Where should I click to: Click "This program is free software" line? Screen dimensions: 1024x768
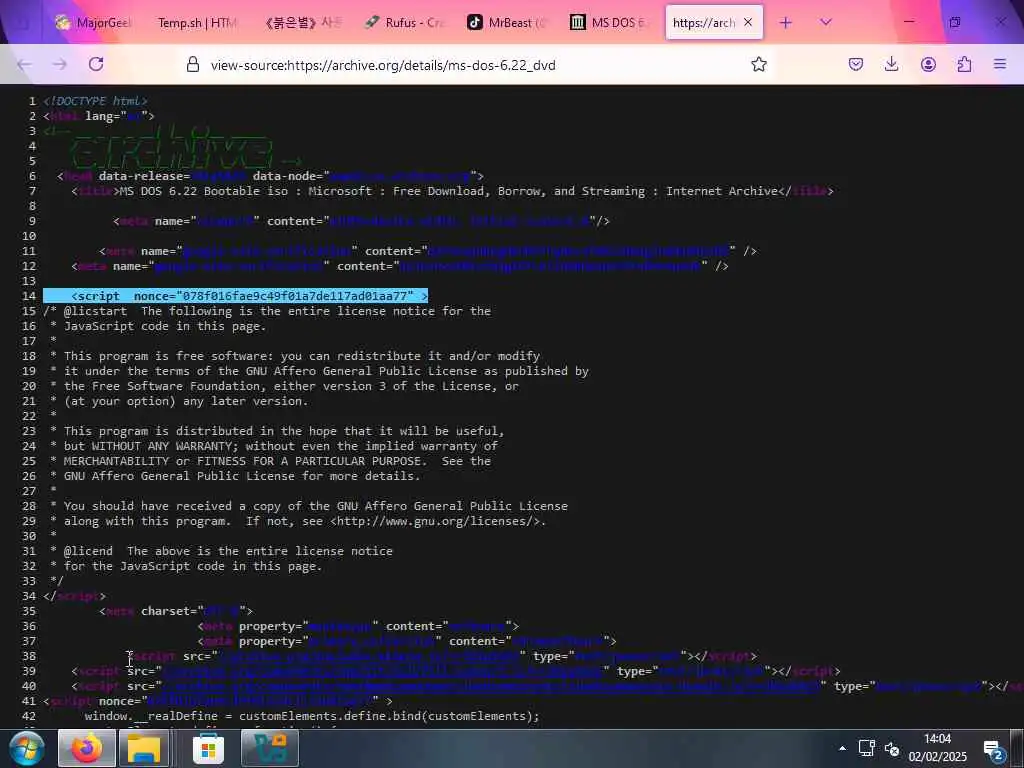point(295,356)
